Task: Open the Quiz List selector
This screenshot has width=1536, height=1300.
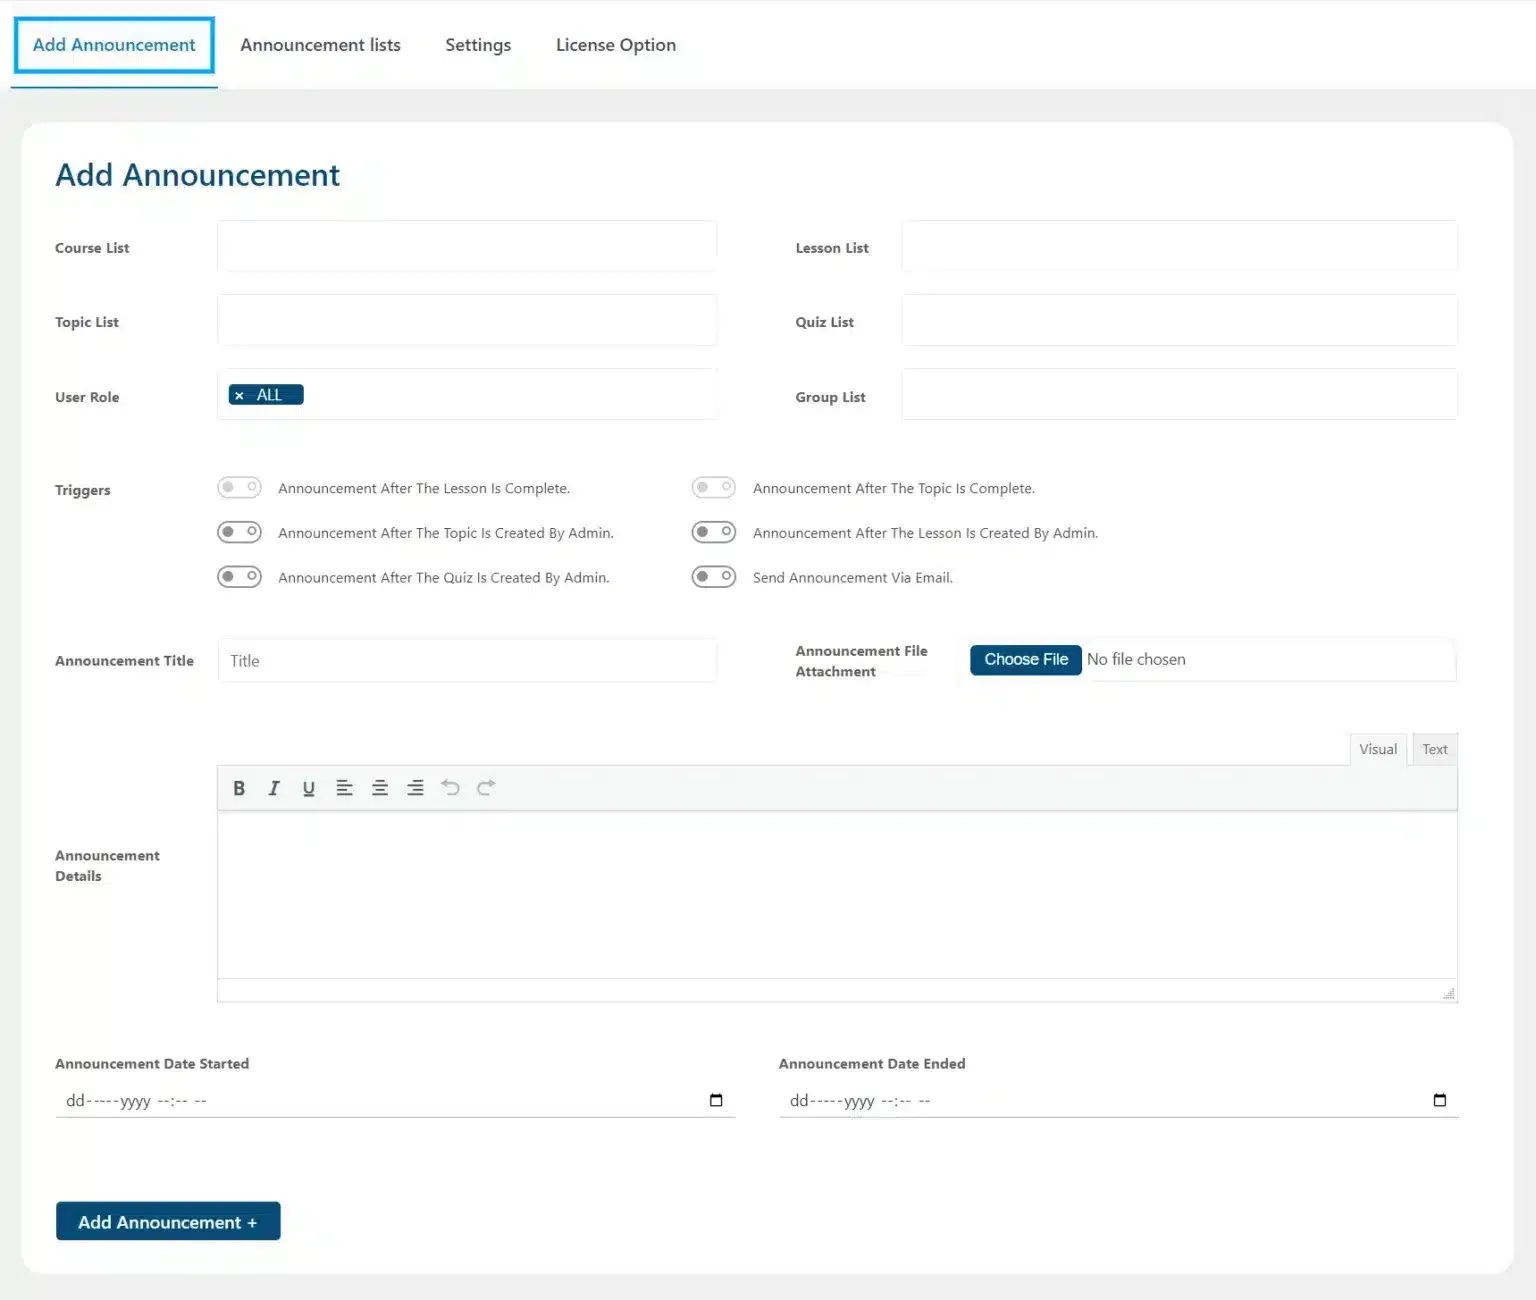Action: (1179, 320)
